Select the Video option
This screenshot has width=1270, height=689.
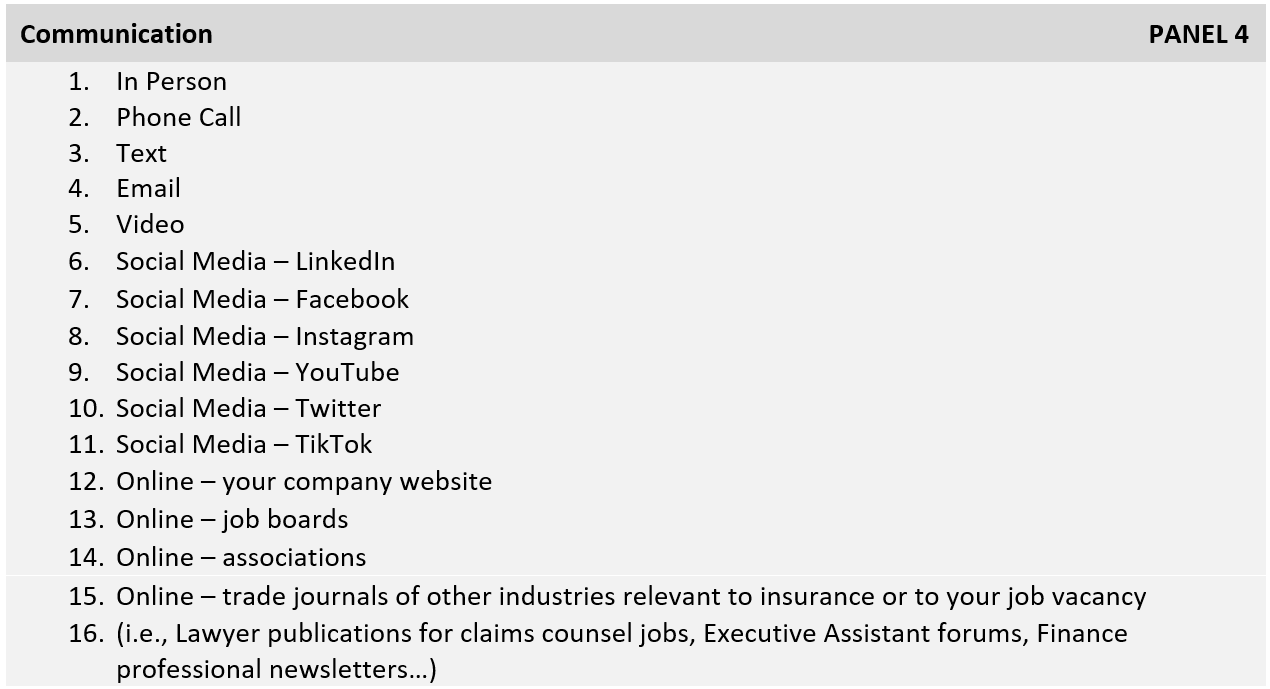(x=150, y=225)
